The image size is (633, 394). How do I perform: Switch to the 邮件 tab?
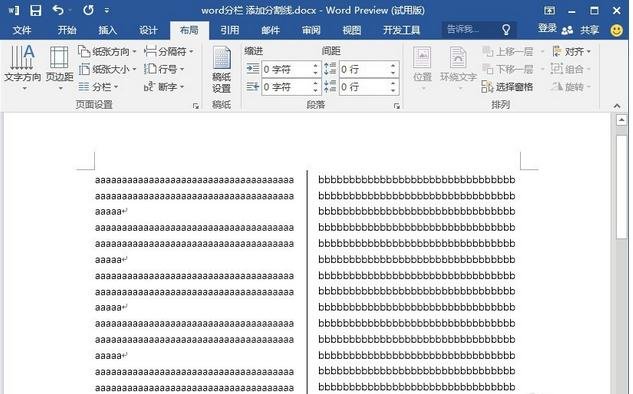(x=270, y=30)
